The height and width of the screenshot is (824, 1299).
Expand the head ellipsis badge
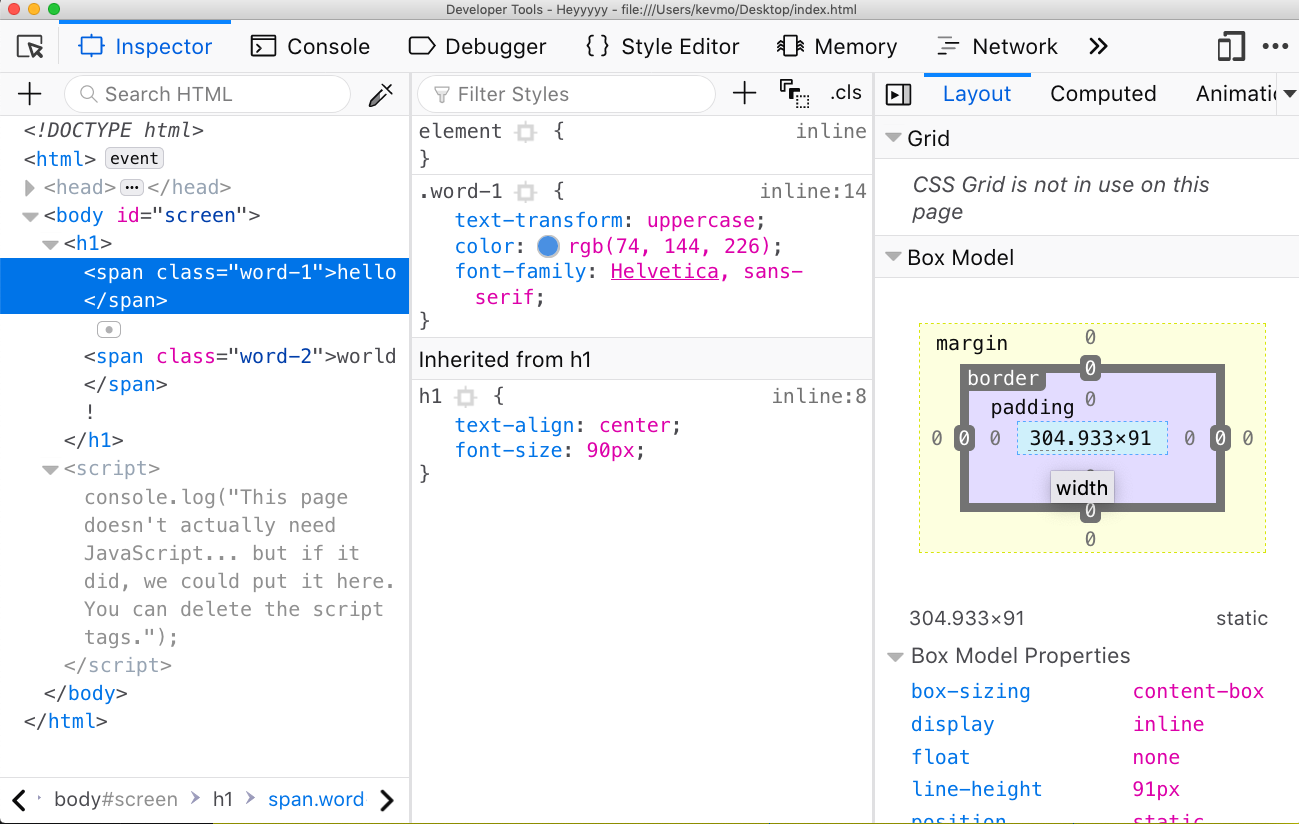(x=132, y=187)
